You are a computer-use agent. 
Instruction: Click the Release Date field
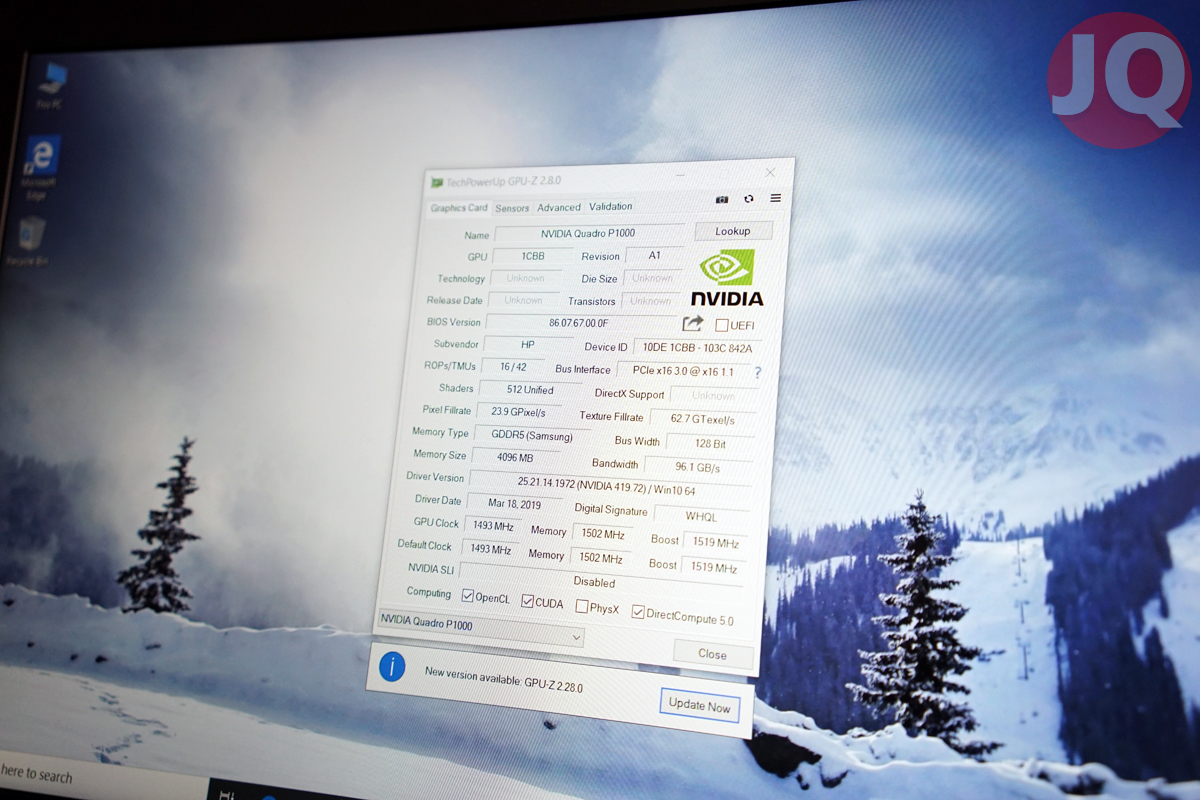point(523,300)
